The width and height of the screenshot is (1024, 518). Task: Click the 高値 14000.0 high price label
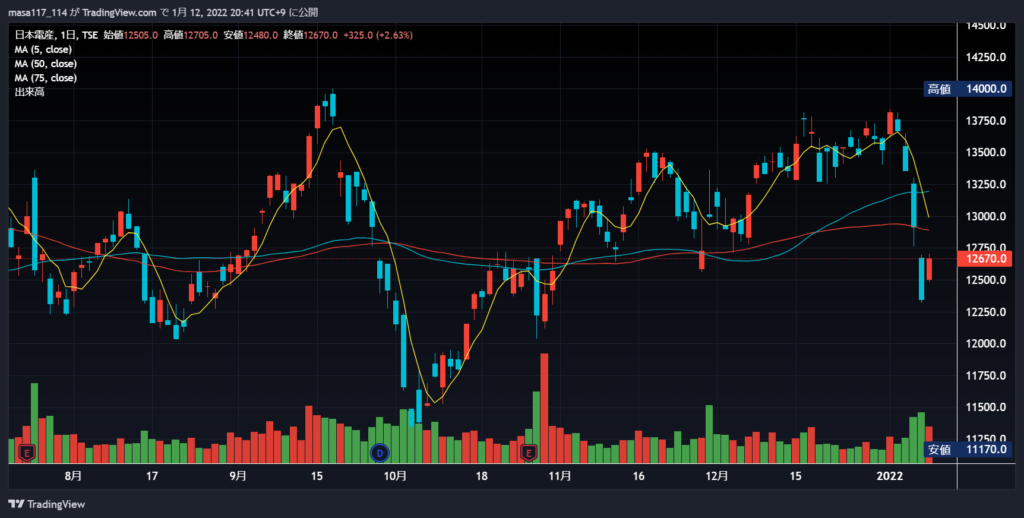click(968, 89)
